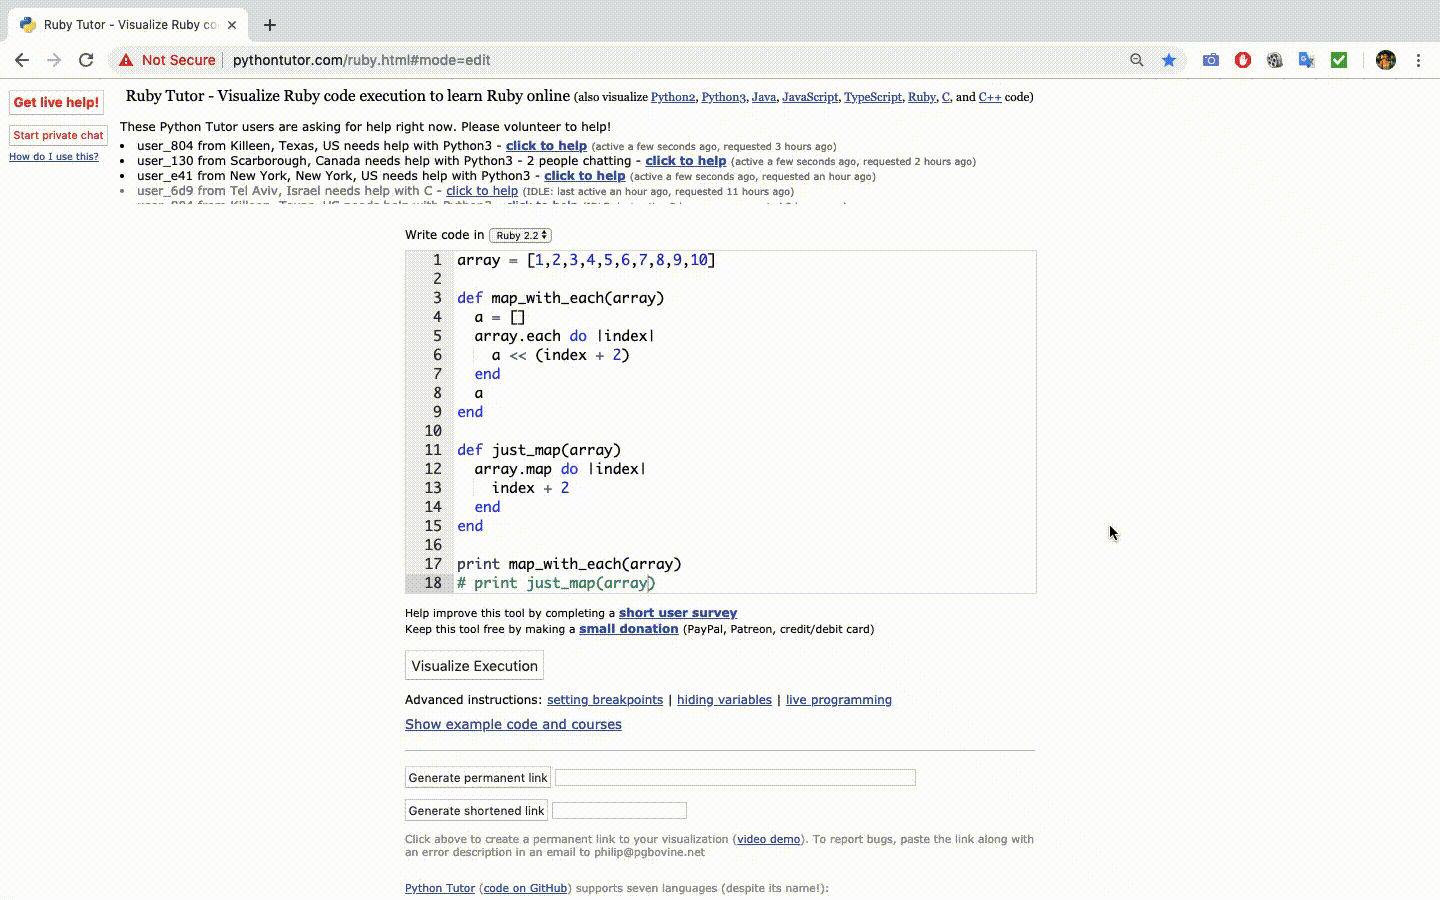This screenshot has width=1440, height=900.
Task: Open the live programming link
Action: click(x=839, y=700)
